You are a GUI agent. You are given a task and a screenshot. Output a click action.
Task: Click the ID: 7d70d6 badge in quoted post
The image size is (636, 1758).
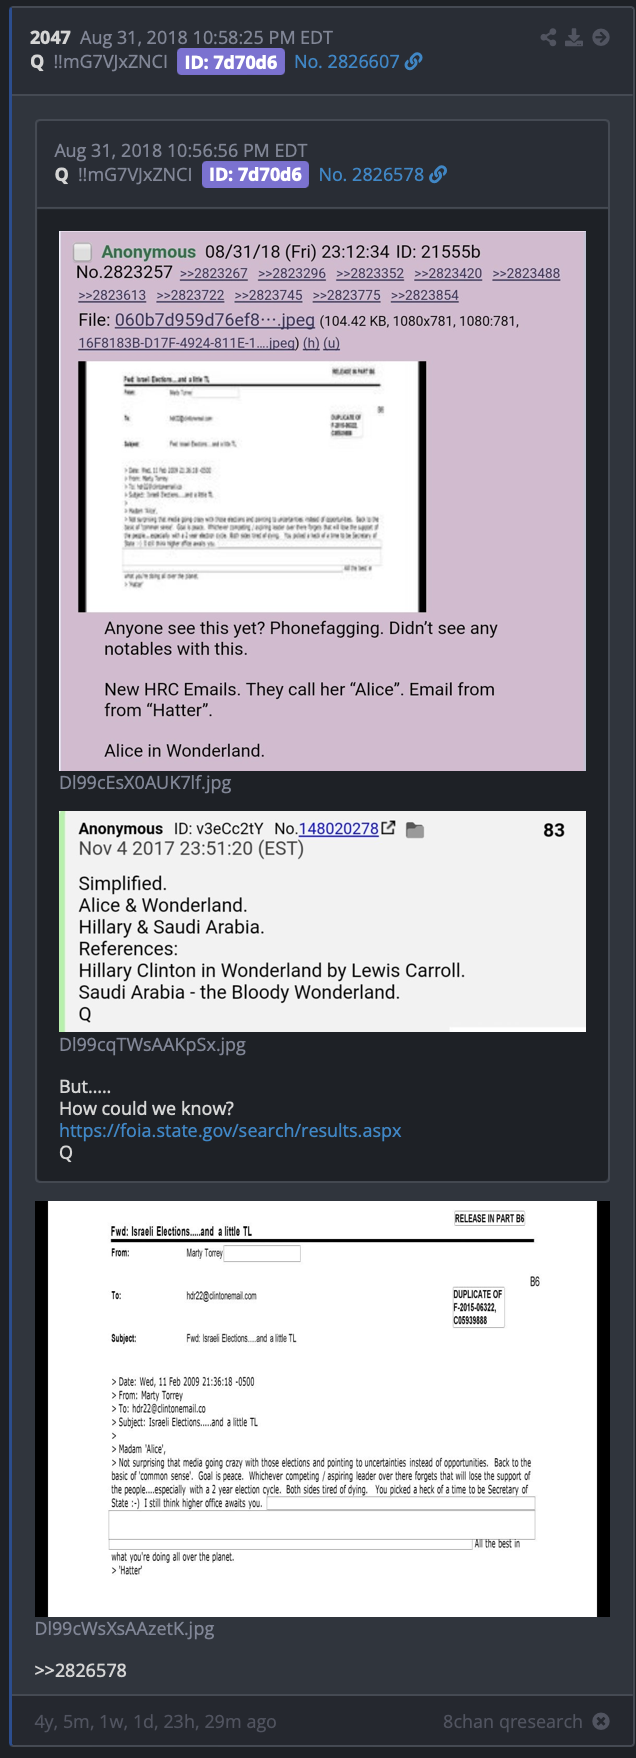coord(255,175)
